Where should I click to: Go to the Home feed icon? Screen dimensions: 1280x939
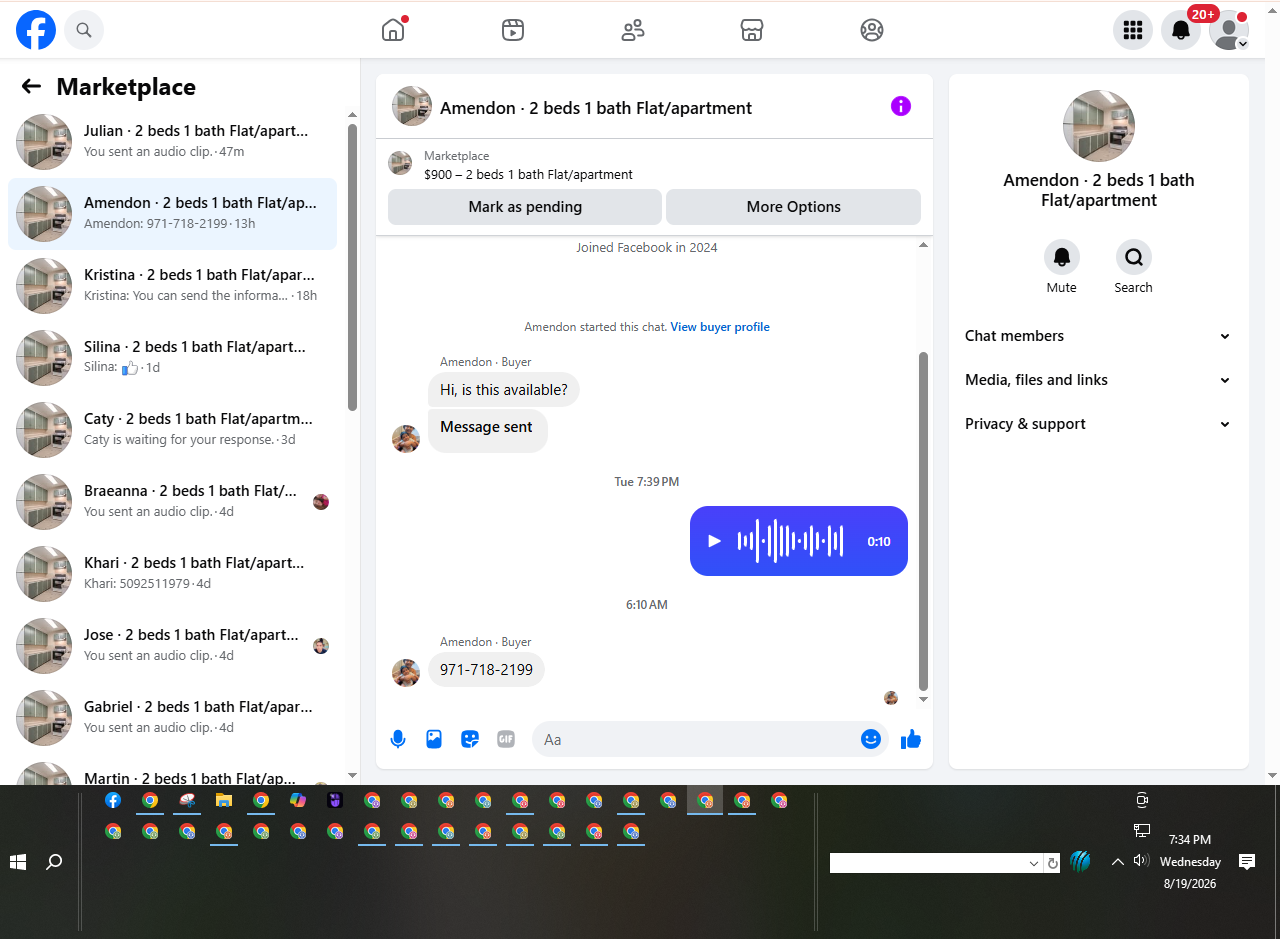coord(393,30)
